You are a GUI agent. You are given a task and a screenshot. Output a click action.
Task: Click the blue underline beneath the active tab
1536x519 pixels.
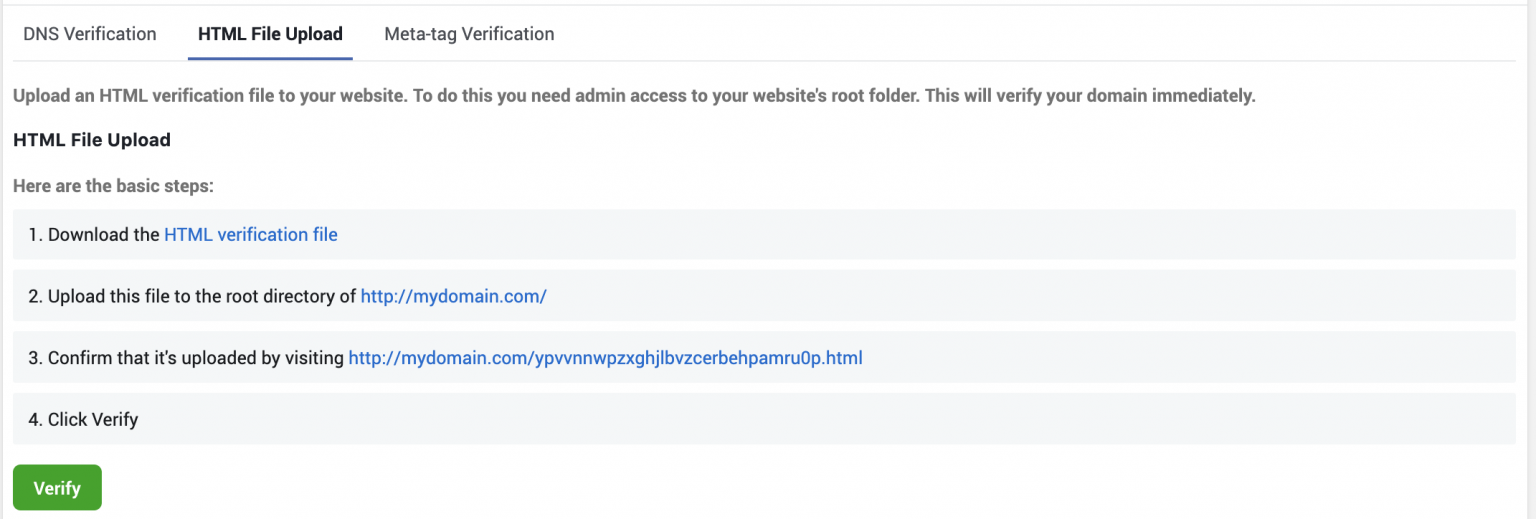(x=270, y=58)
